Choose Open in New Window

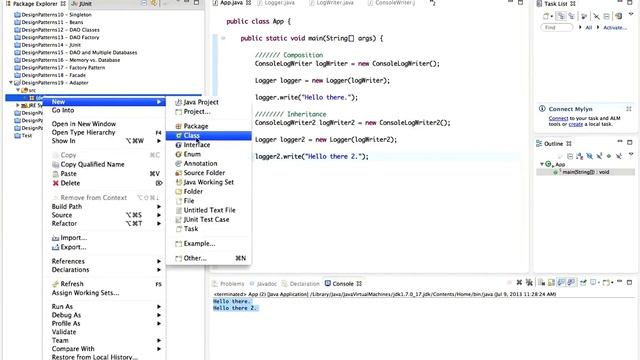point(104,124)
